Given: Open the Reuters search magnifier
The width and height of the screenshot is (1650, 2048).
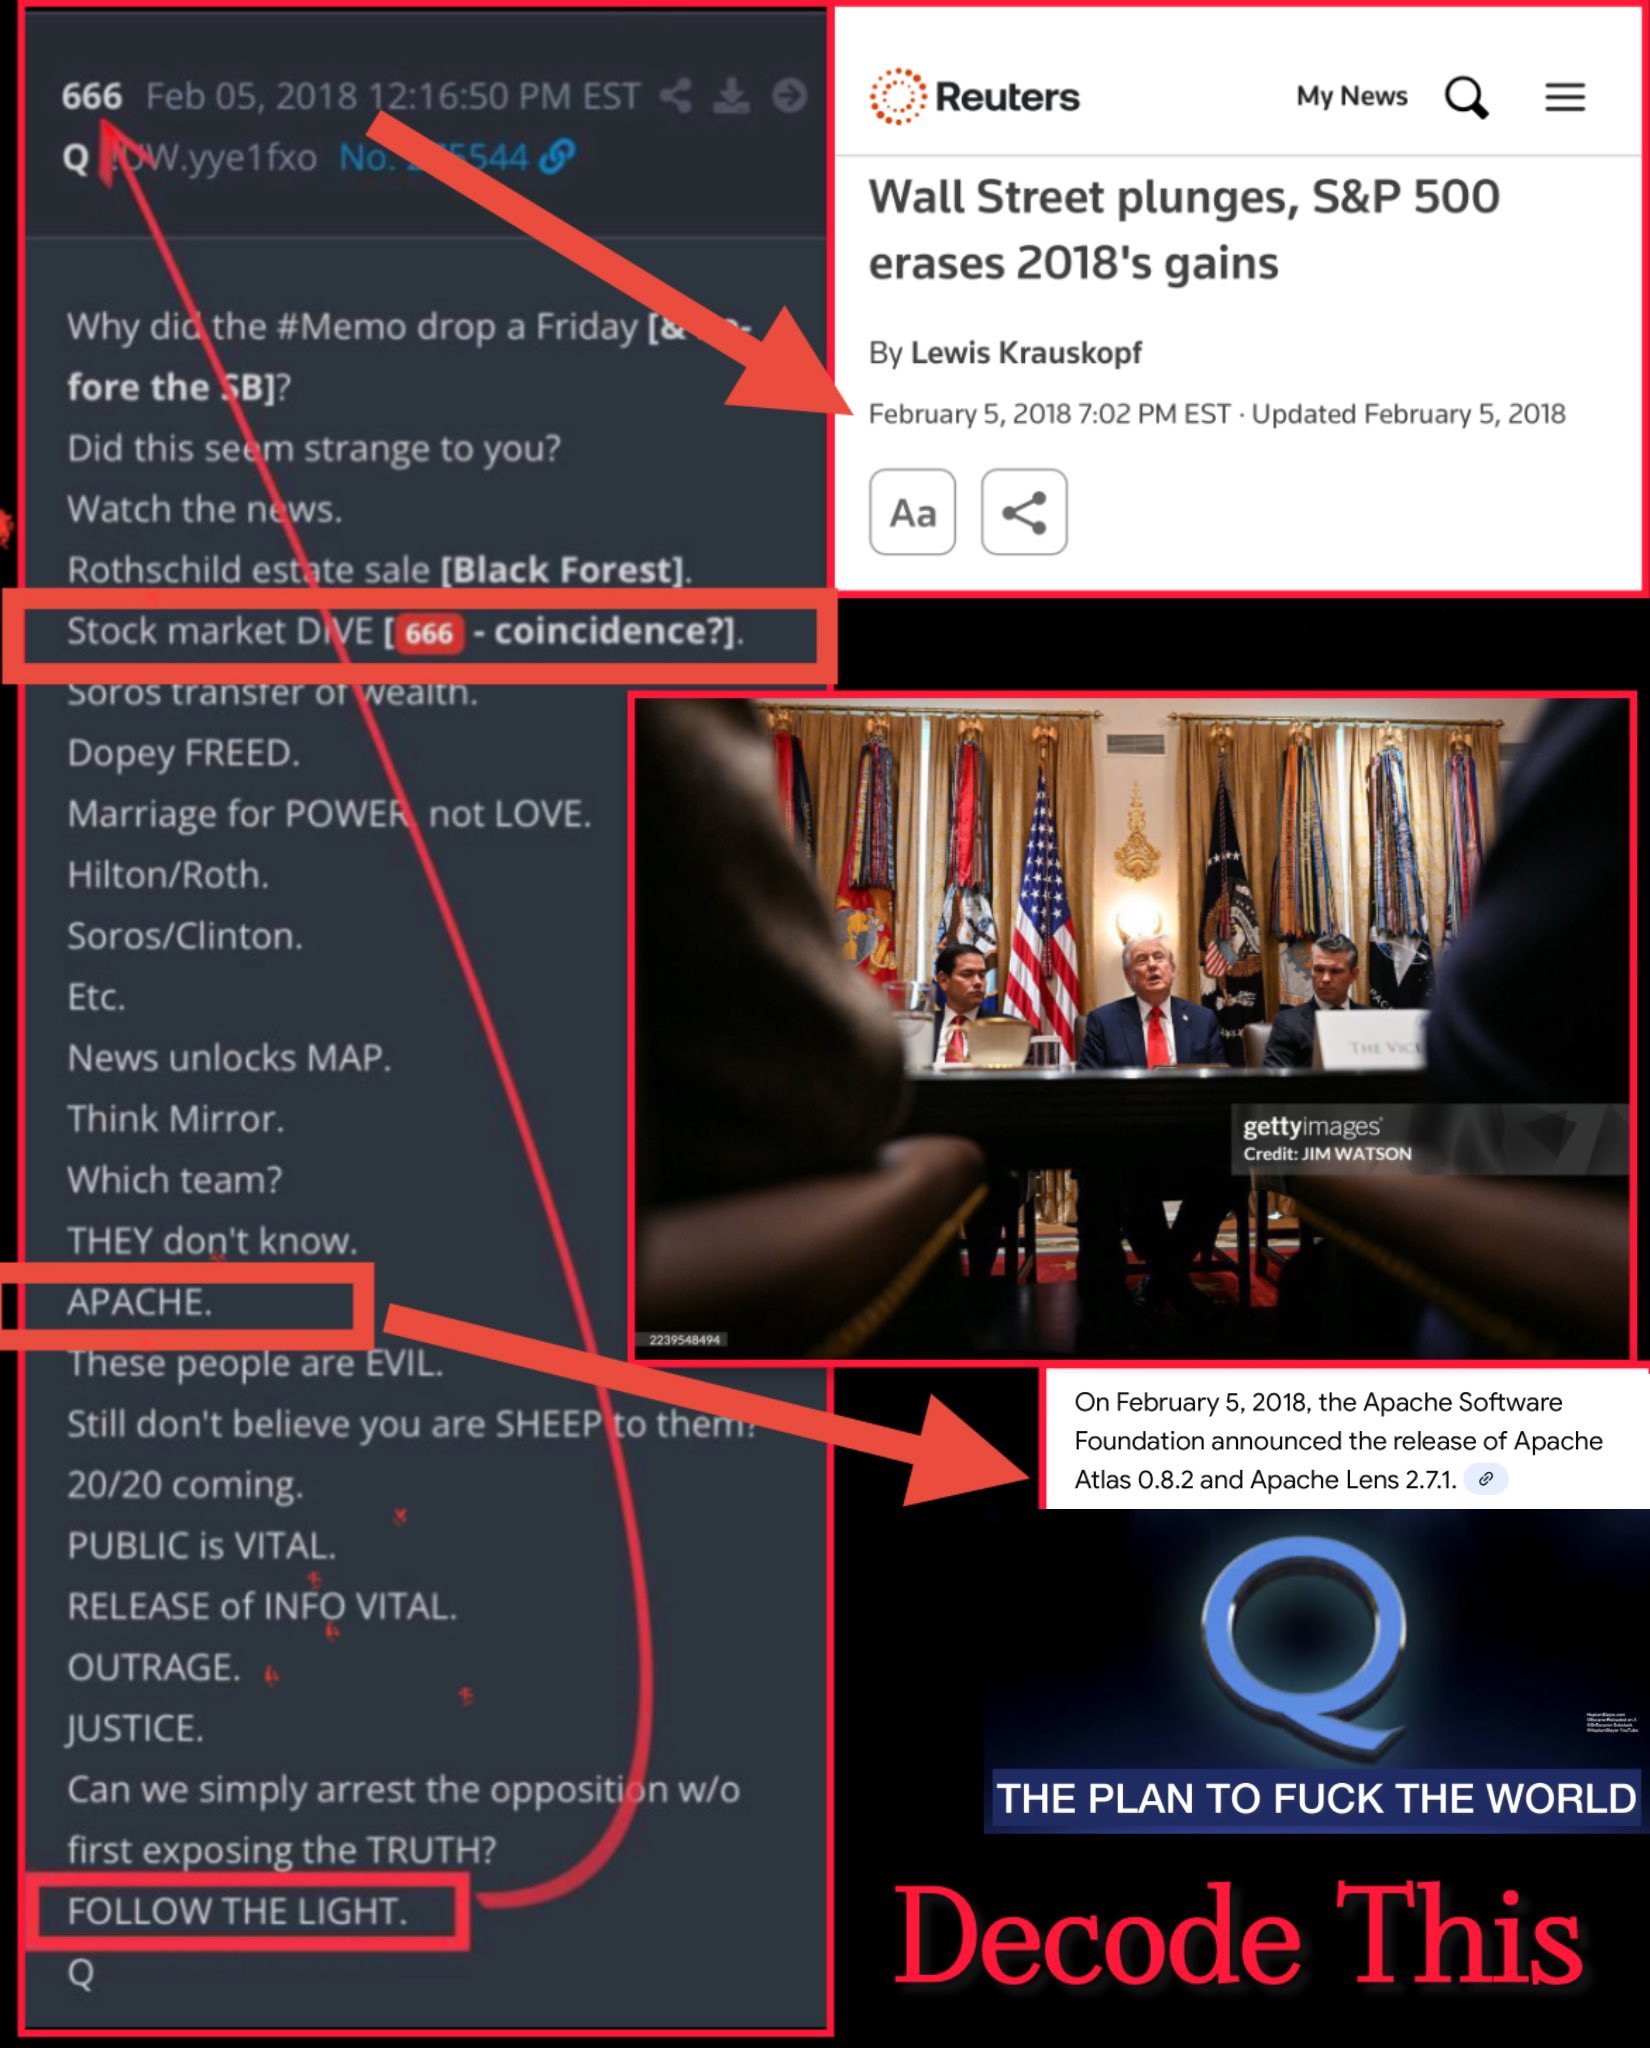Looking at the screenshot, I should click(x=1466, y=97).
